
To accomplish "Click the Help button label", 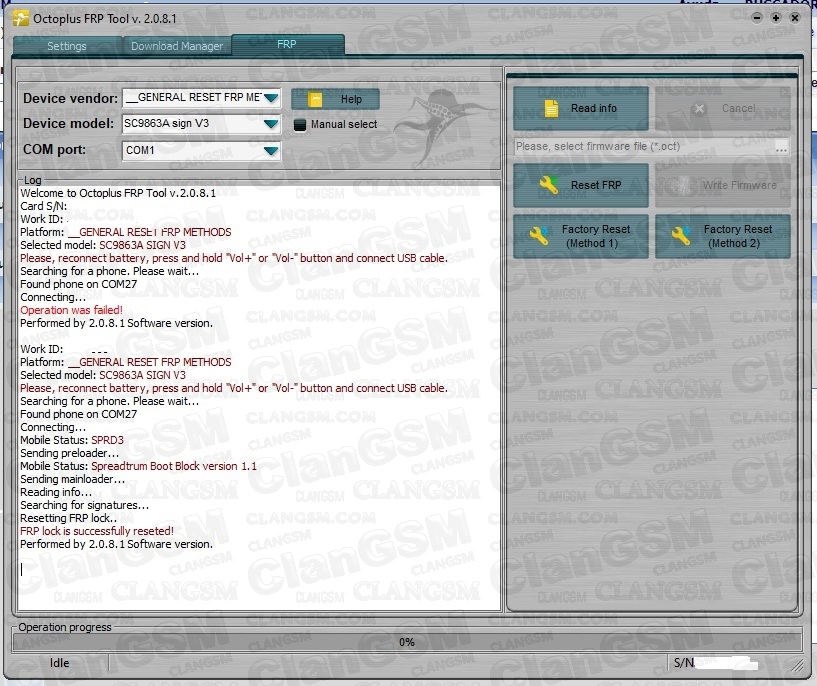I will pos(351,99).
